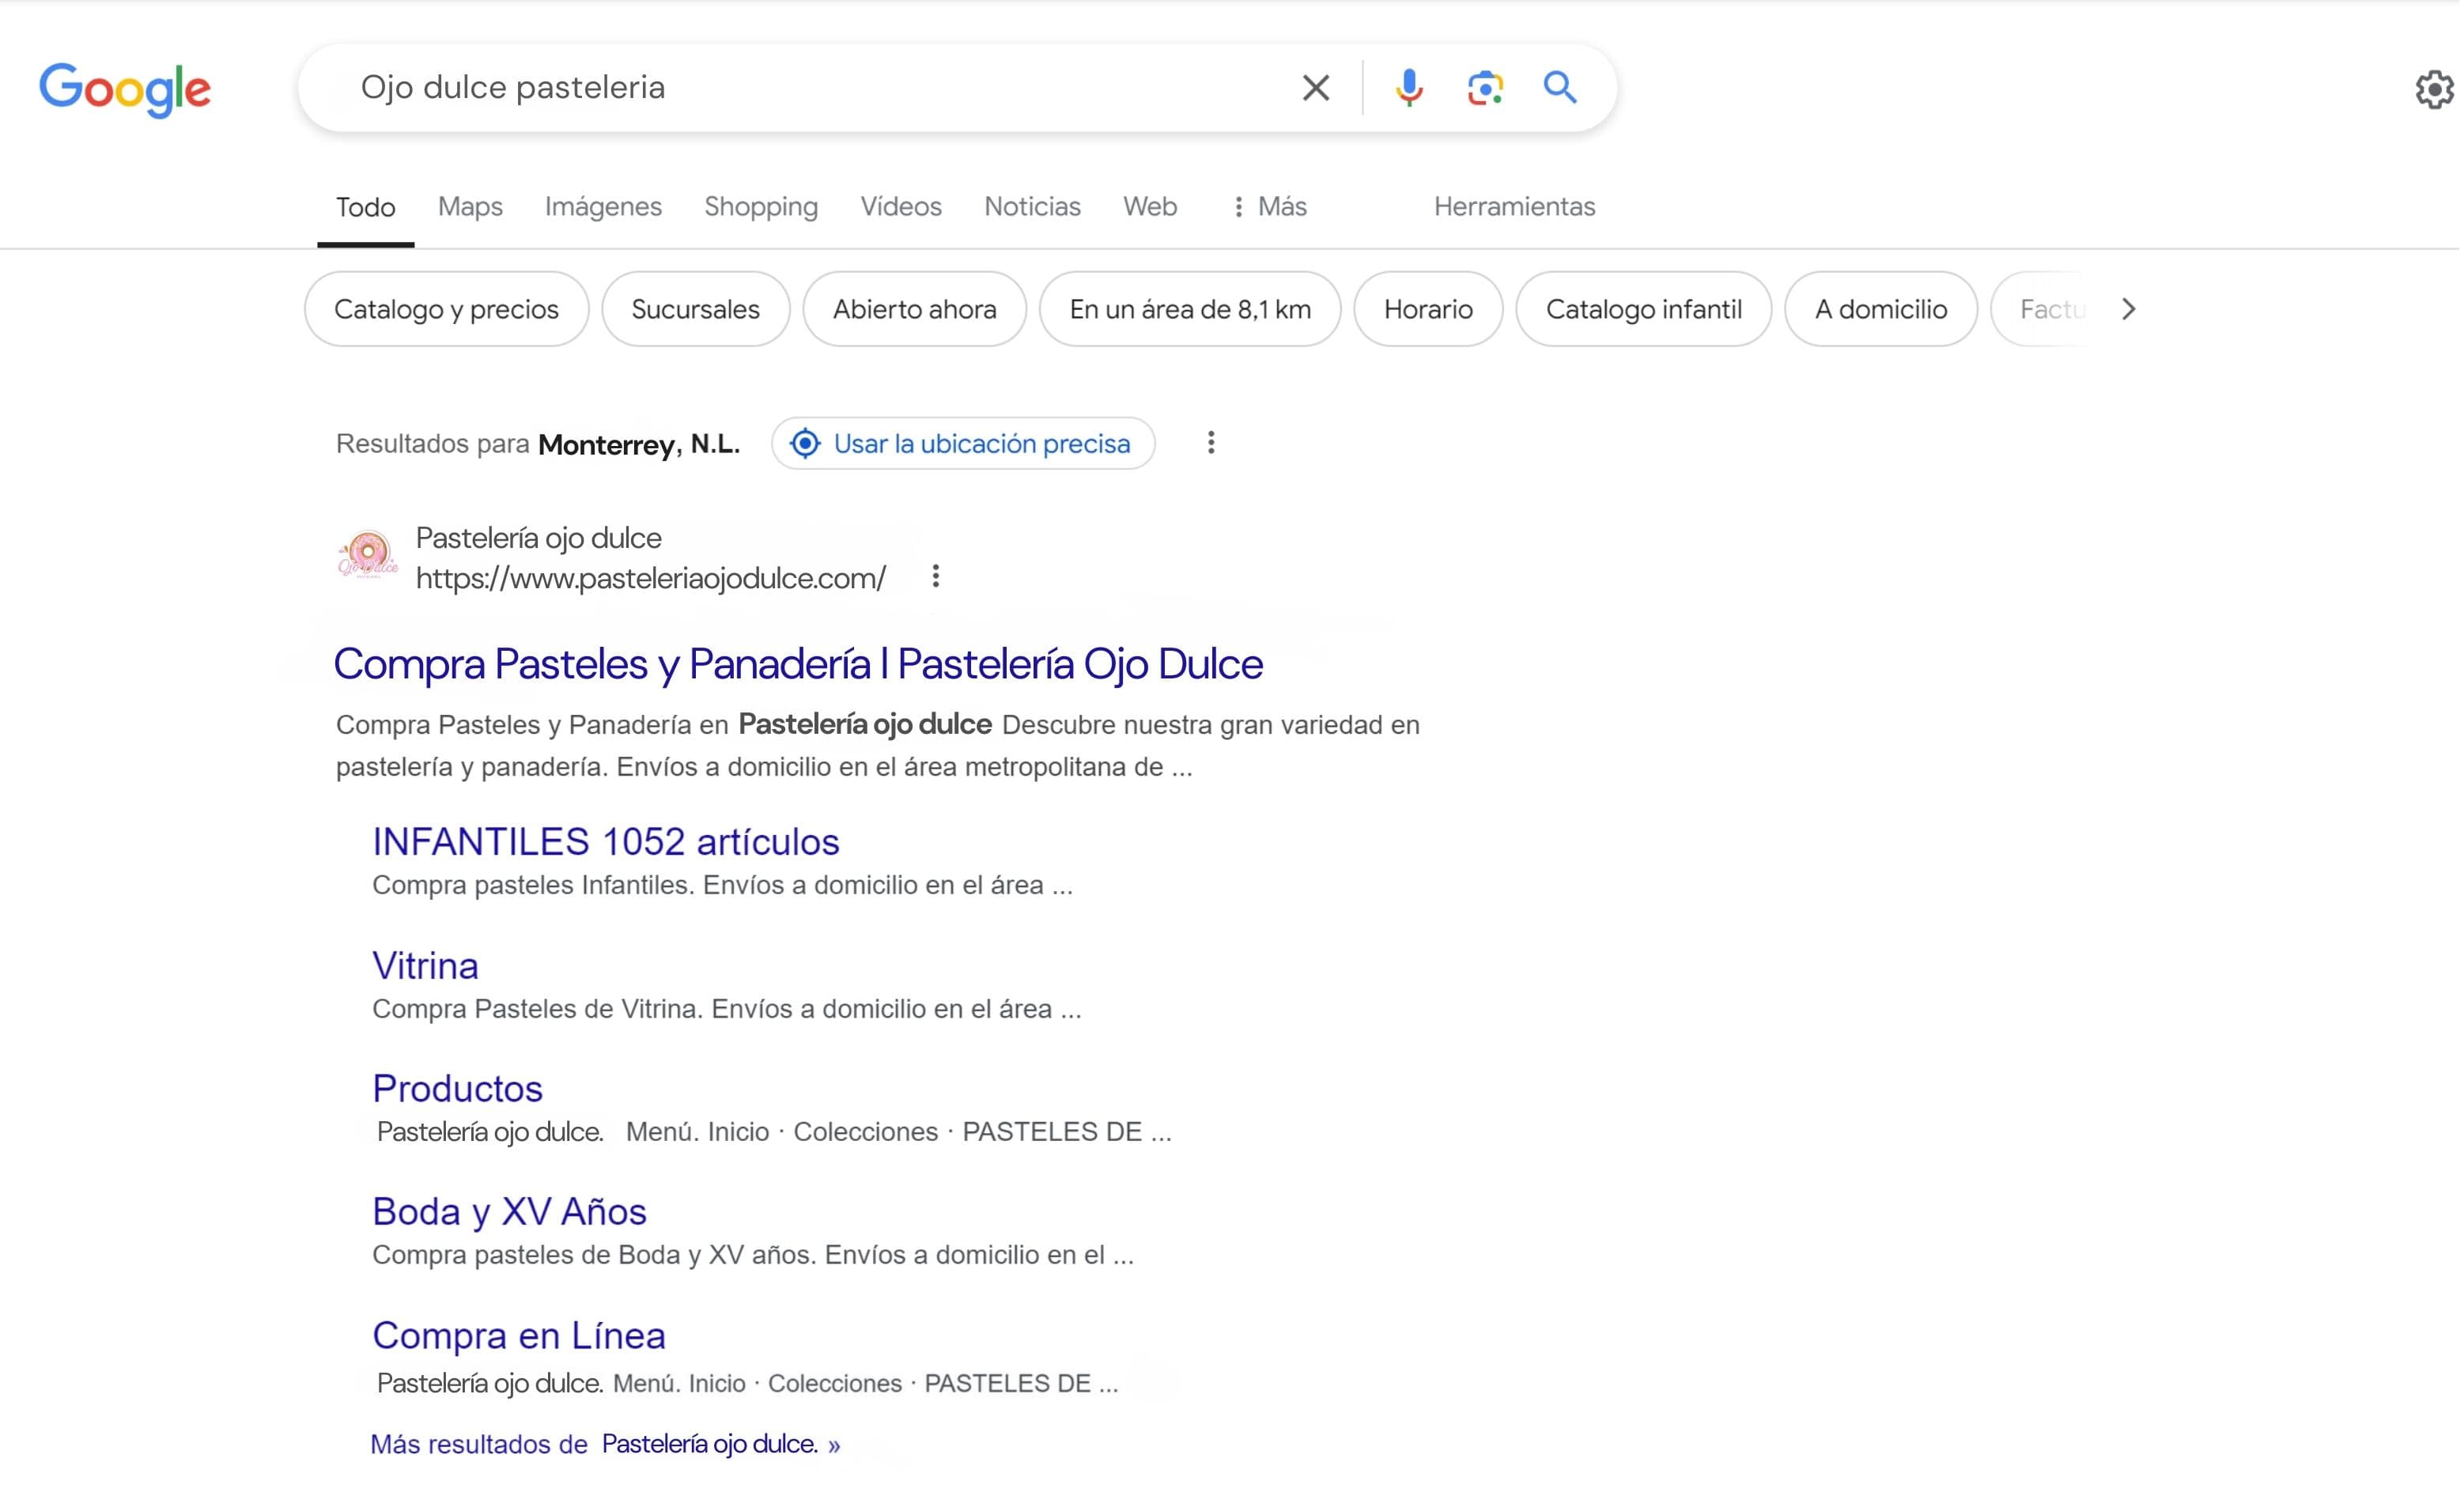Click Pastelería ojo dulce donut favicon

(368, 556)
